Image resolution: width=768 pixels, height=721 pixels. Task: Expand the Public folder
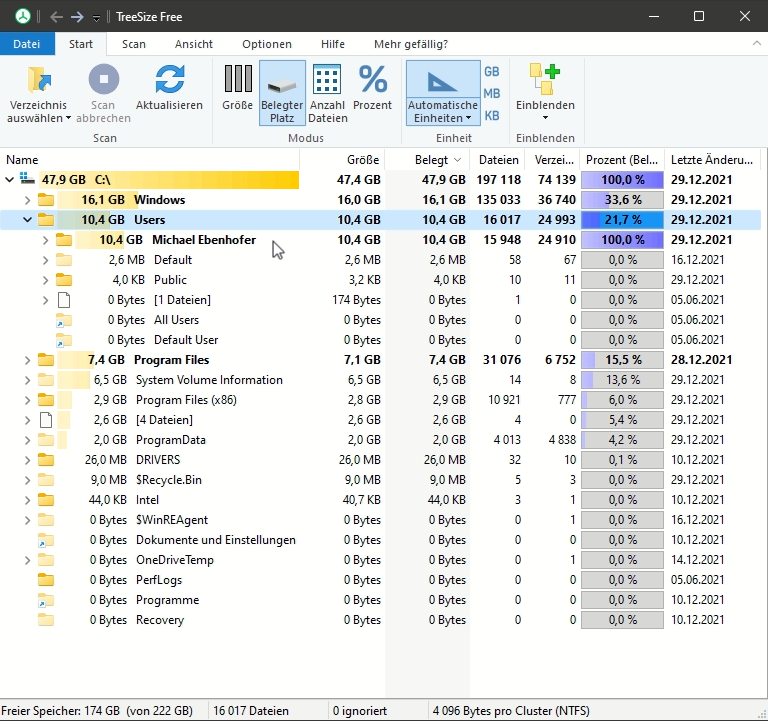46,280
